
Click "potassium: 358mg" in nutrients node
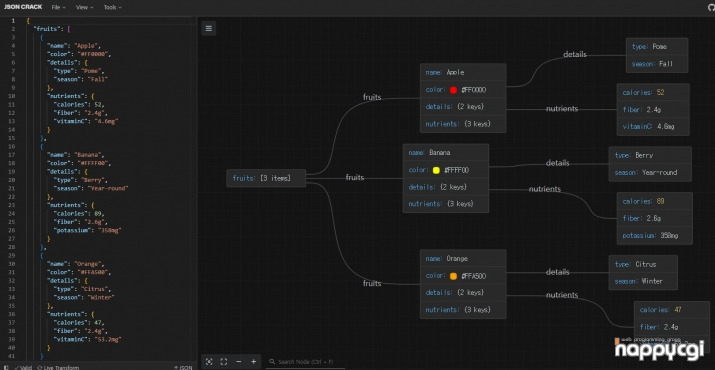point(655,235)
